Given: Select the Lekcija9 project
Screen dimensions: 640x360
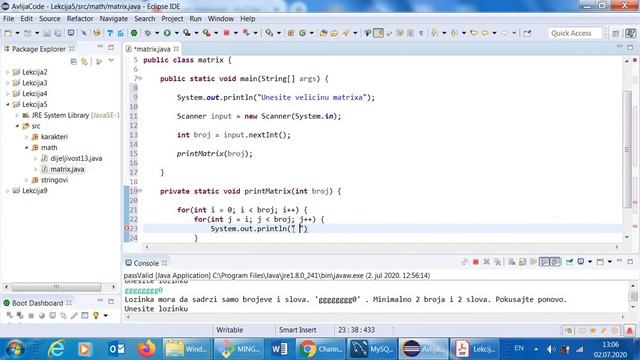Looking at the screenshot, I should (x=35, y=191).
